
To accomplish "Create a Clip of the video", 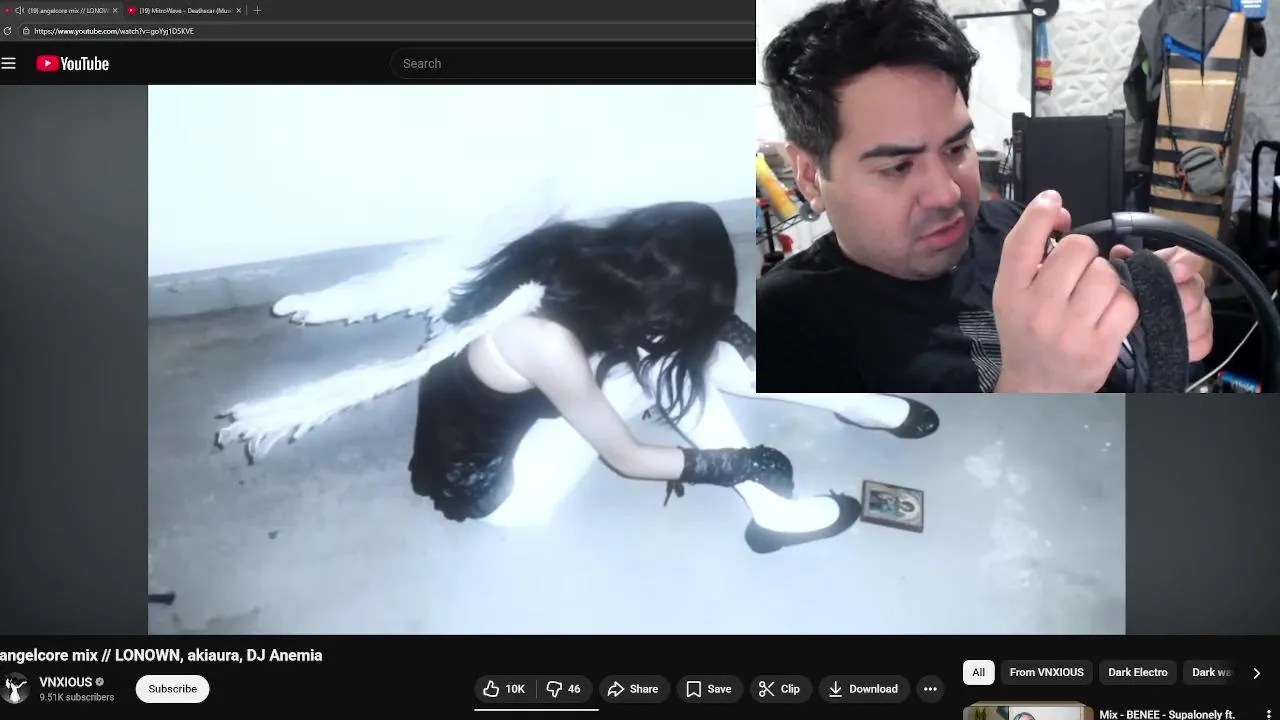I will tap(779, 689).
